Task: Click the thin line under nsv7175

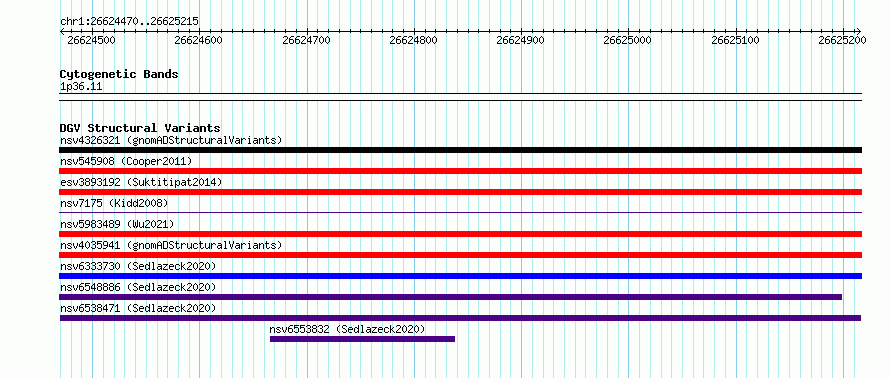Action: pos(460,212)
